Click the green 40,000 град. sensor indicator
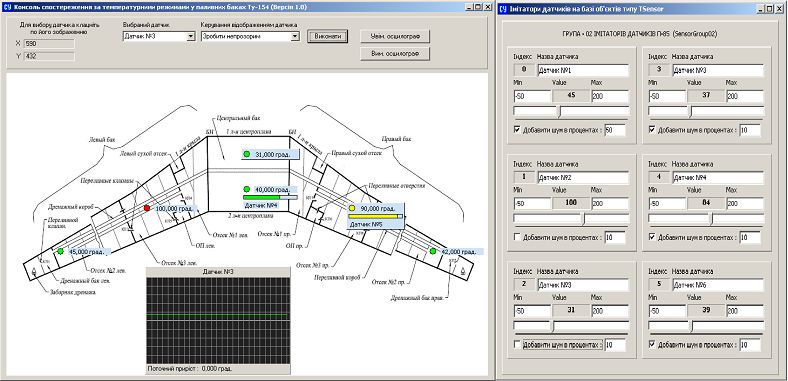Screen dimensions: 788x381 pos(246,189)
